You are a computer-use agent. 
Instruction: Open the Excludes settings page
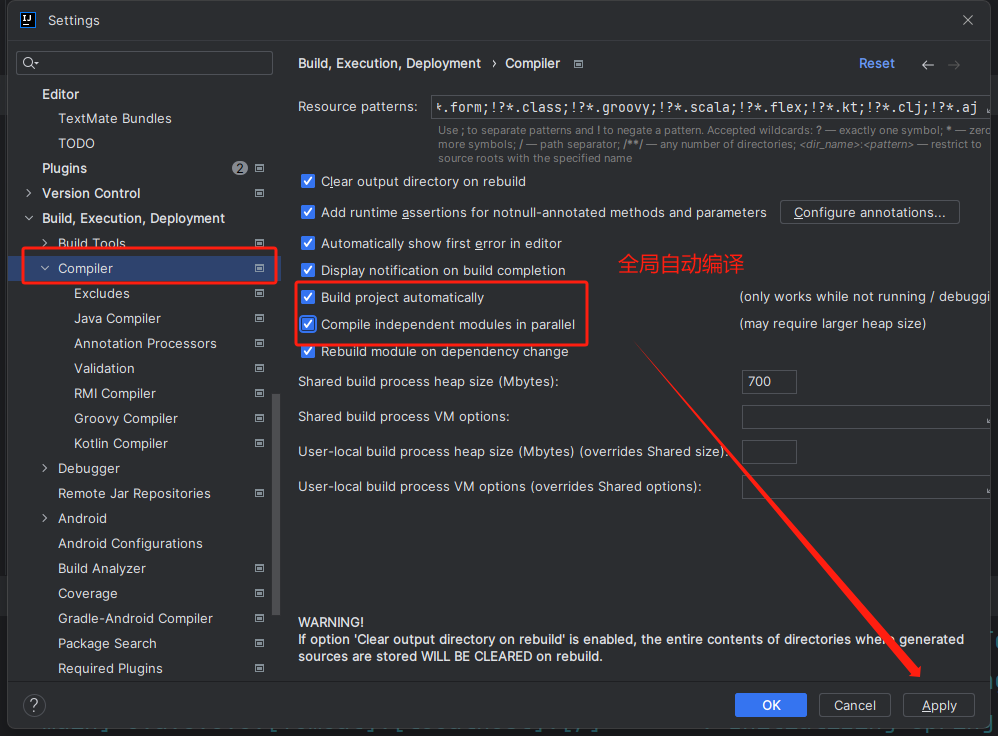coord(102,294)
